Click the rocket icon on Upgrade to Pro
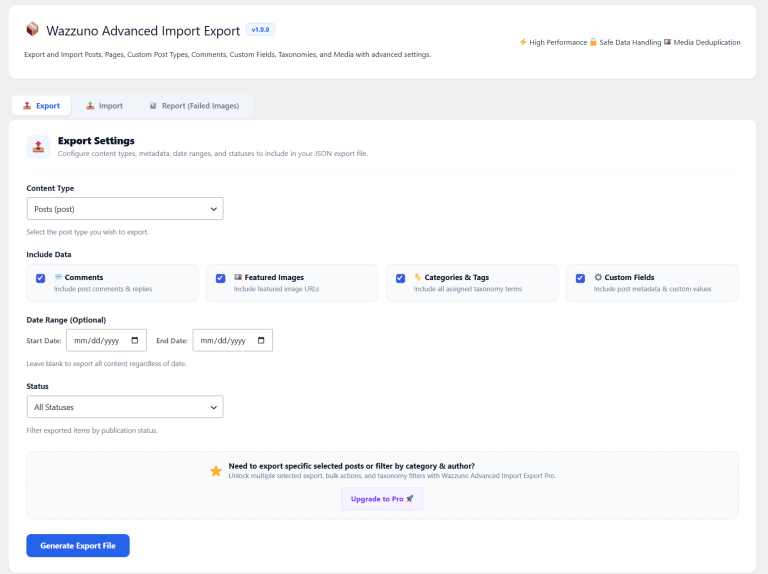 [410, 499]
